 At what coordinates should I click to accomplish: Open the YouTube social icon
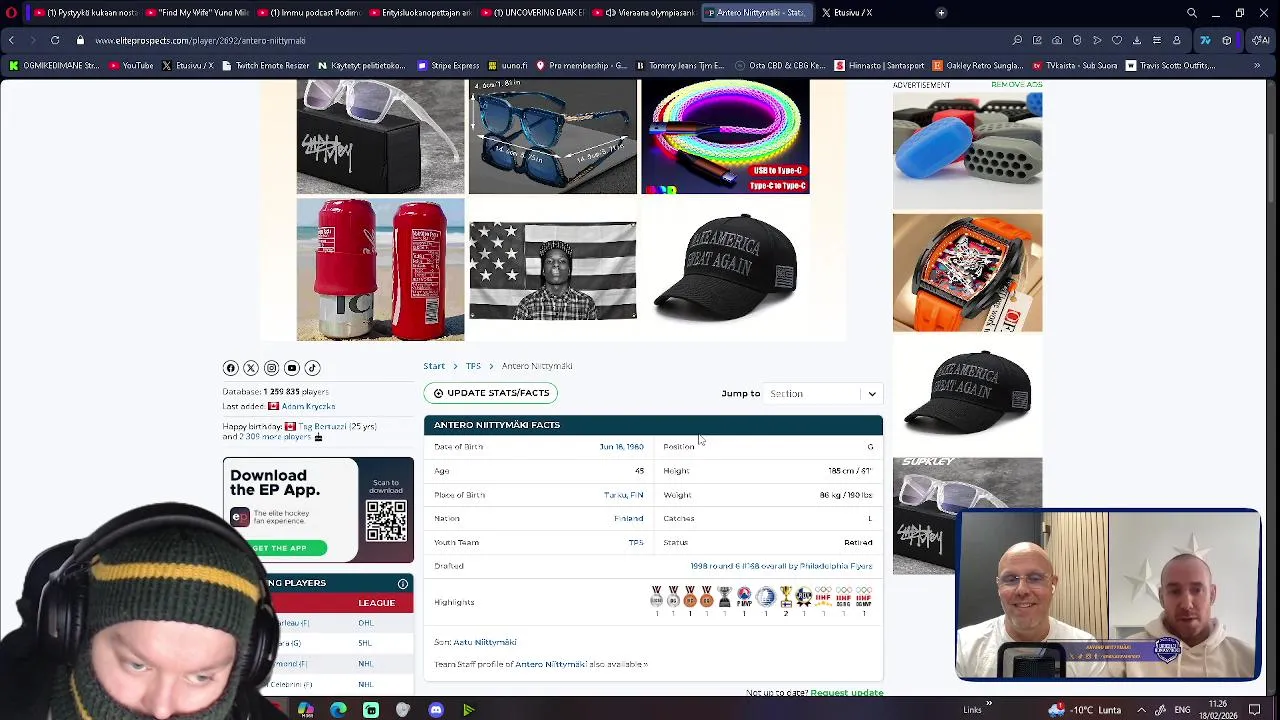pyautogui.click(x=292, y=368)
